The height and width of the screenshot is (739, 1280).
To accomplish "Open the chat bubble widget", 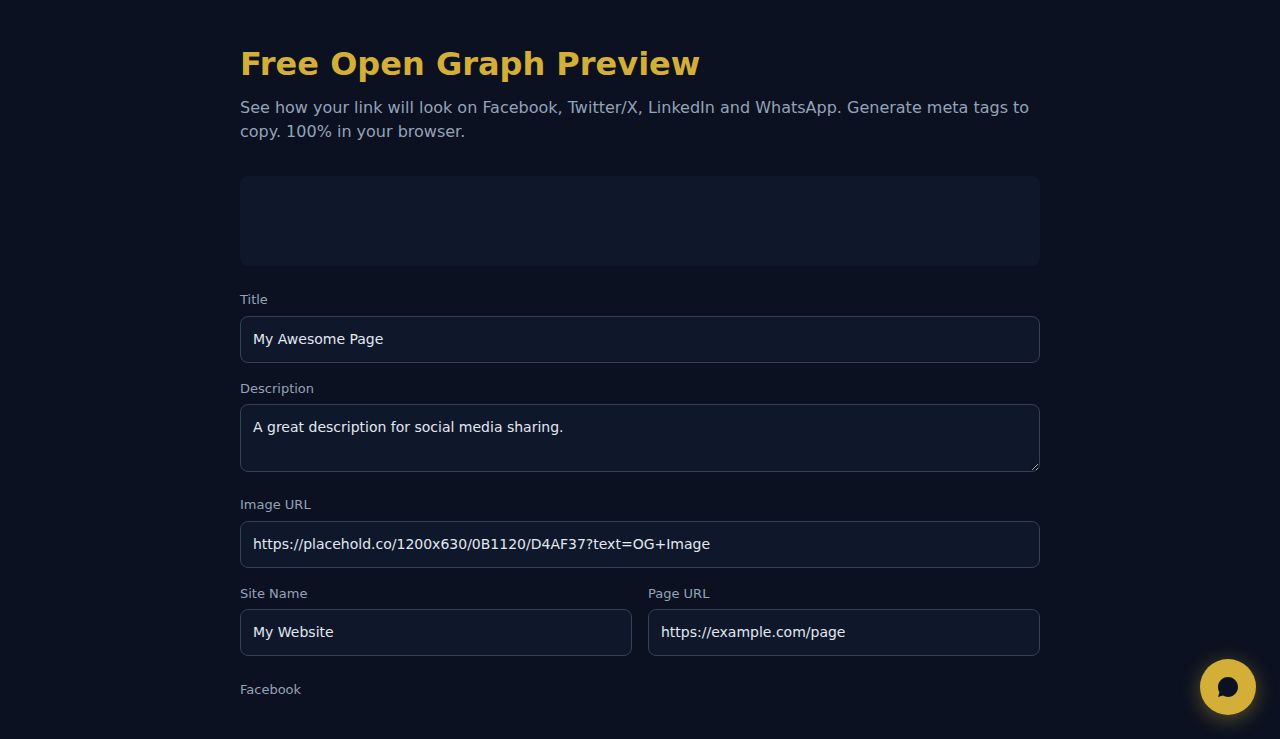I will pos(1227,687).
